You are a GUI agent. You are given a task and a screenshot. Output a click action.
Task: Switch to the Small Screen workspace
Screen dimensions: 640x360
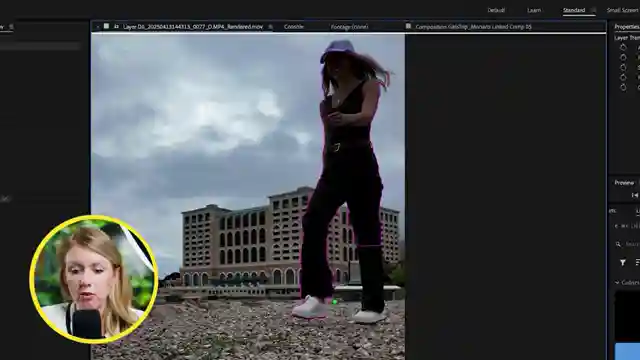623,10
